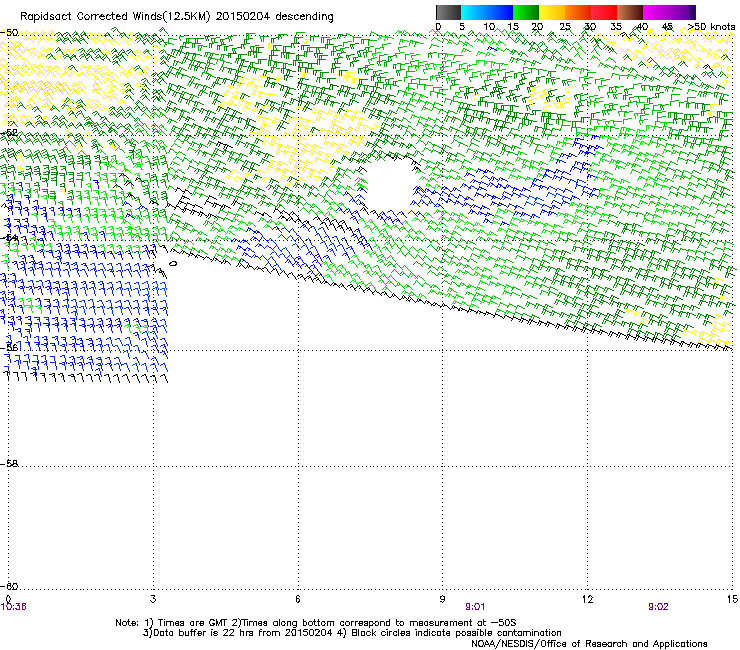
Task: Click the latitude label '-60'
Action: point(9,586)
